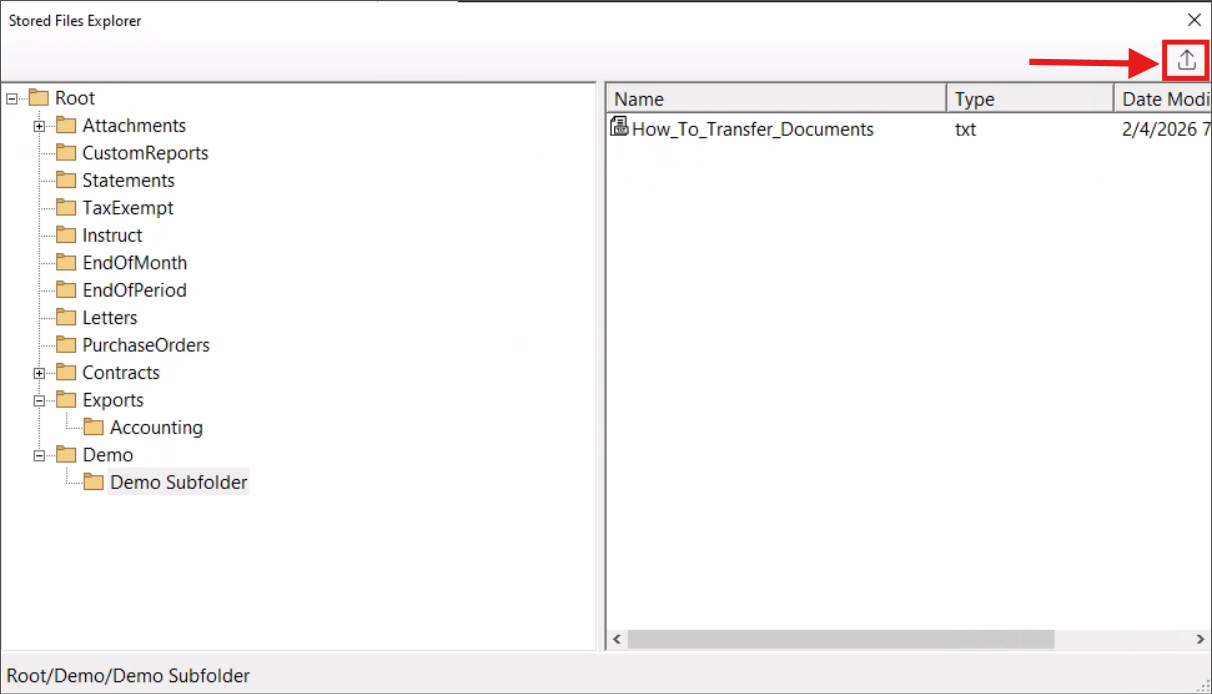Sort files by Type column header
Viewport: 1212px width, 694px height.
[1028, 99]
